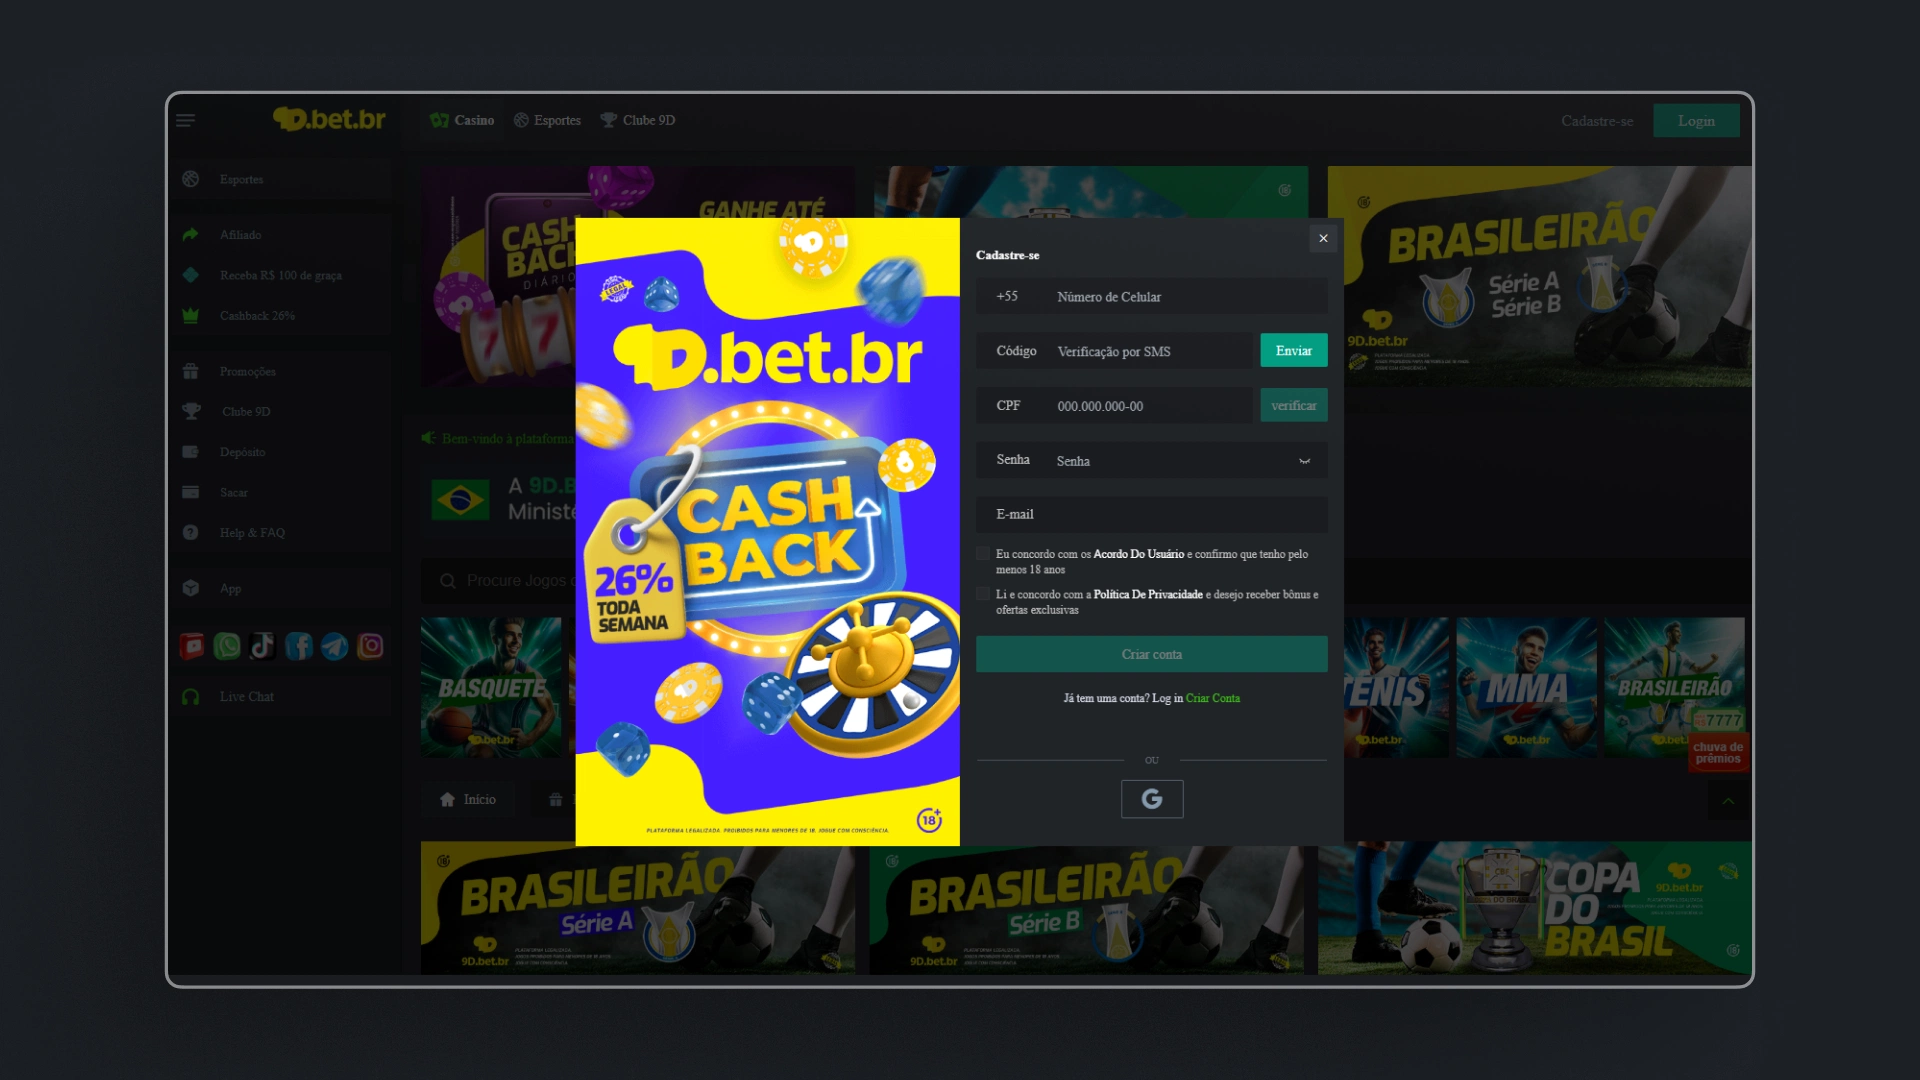Toggle the password visibility eye icon
Viewport: 1920px width, 1080px height.
pos(1304,461)
